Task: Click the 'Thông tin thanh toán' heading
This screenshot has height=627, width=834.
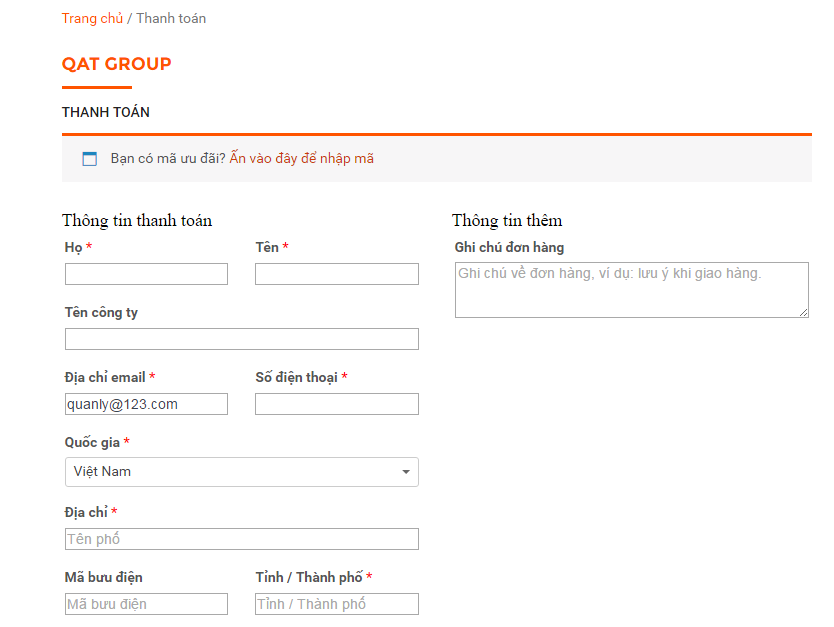Action: tap(137, 220)
